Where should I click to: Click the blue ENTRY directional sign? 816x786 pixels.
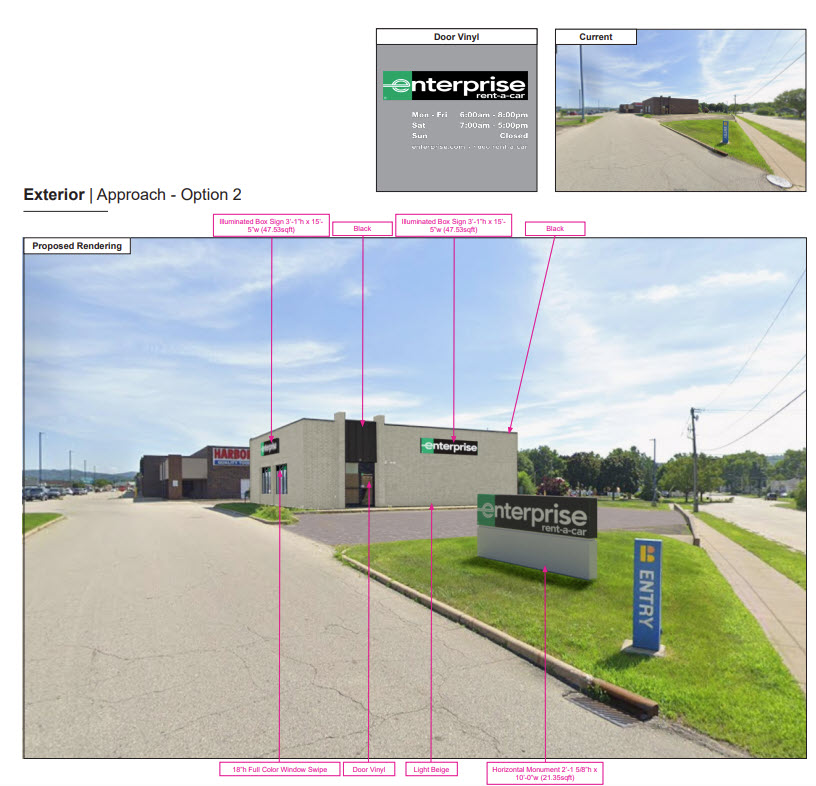pyautogui.click(x=647, y=595)
